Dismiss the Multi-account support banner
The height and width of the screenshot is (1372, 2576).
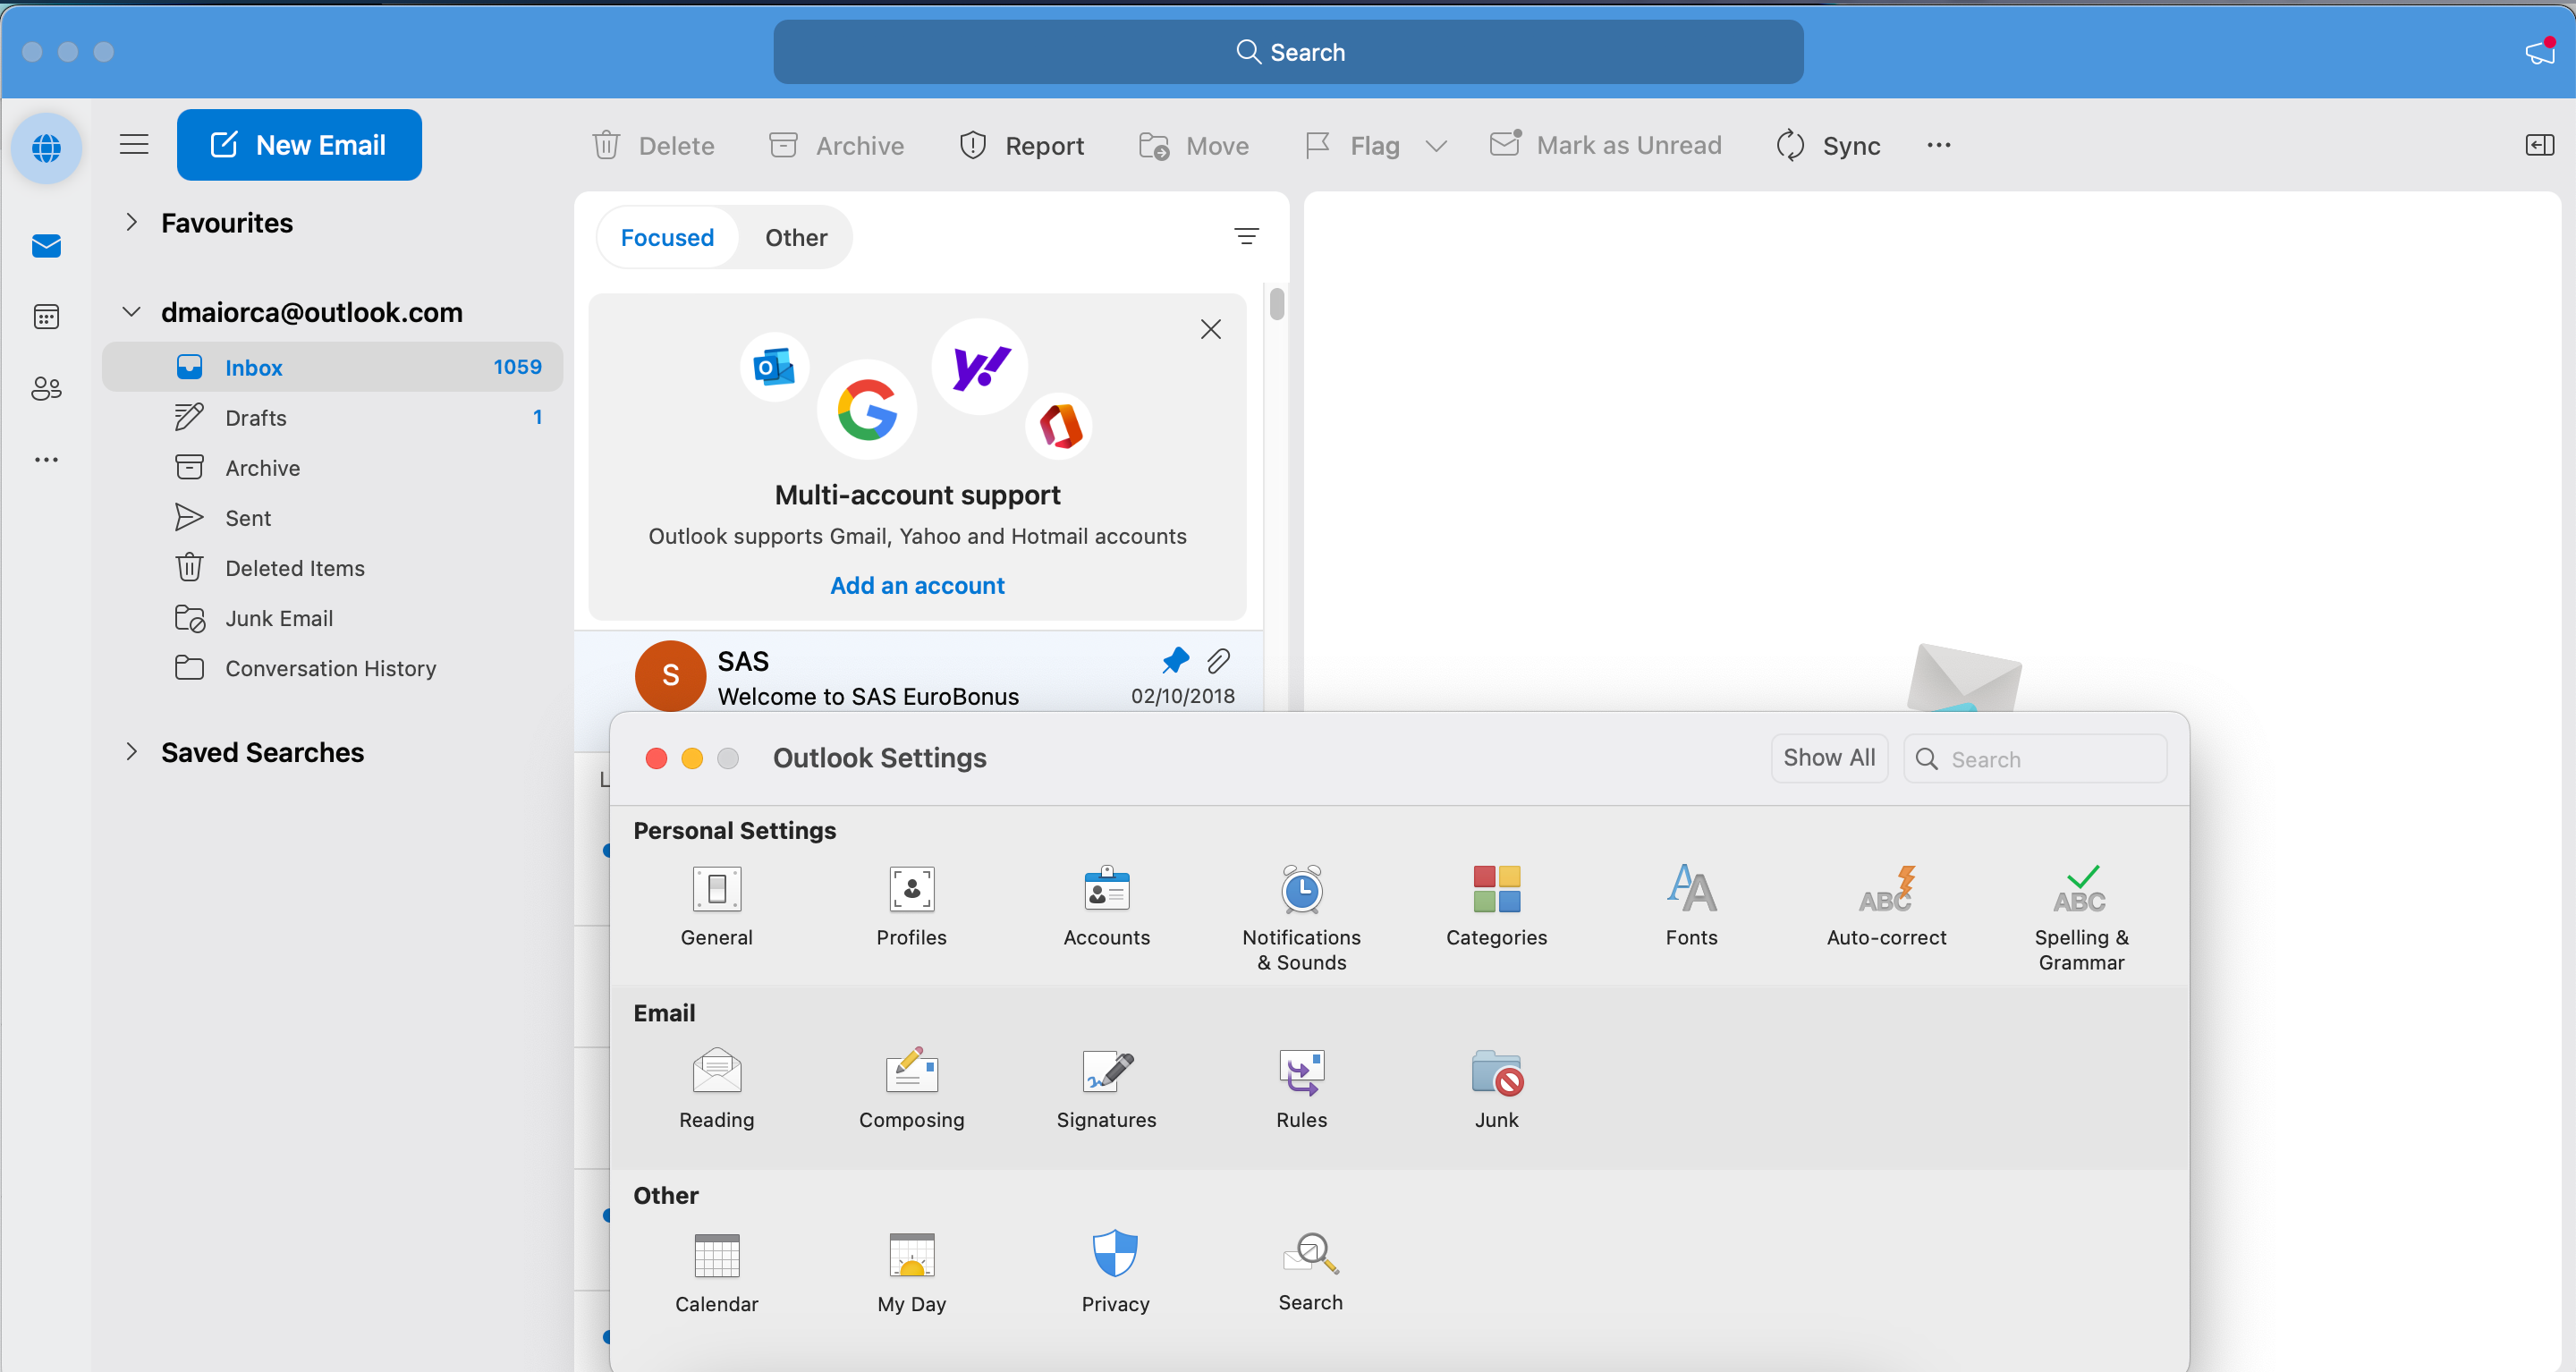pyautogui.click(x=1211, y=329)
